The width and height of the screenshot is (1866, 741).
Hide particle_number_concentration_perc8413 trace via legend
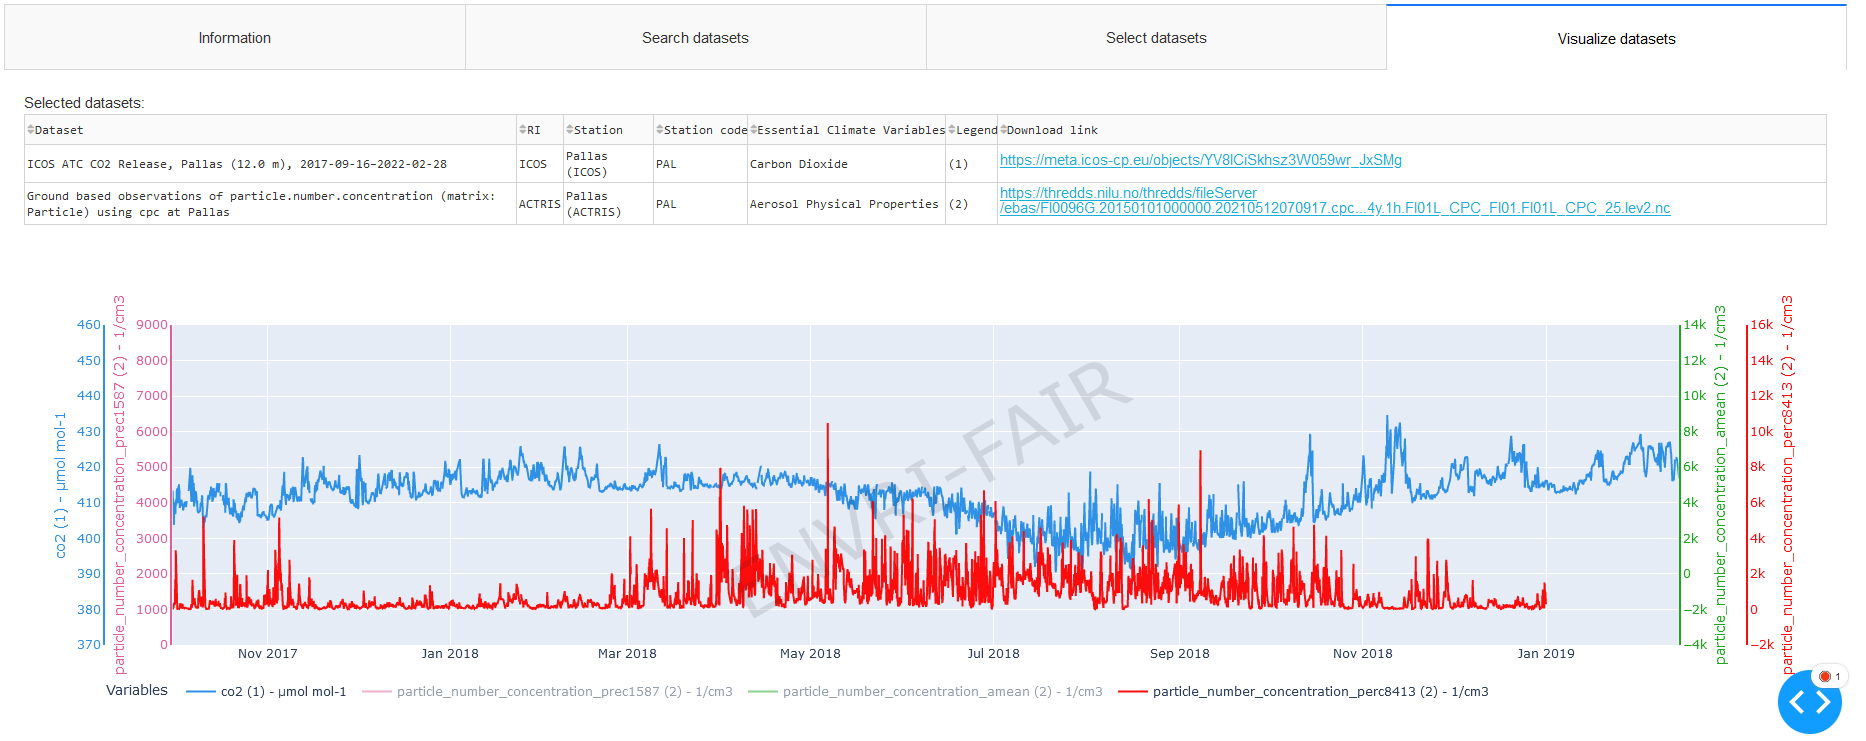[1320, 692]
